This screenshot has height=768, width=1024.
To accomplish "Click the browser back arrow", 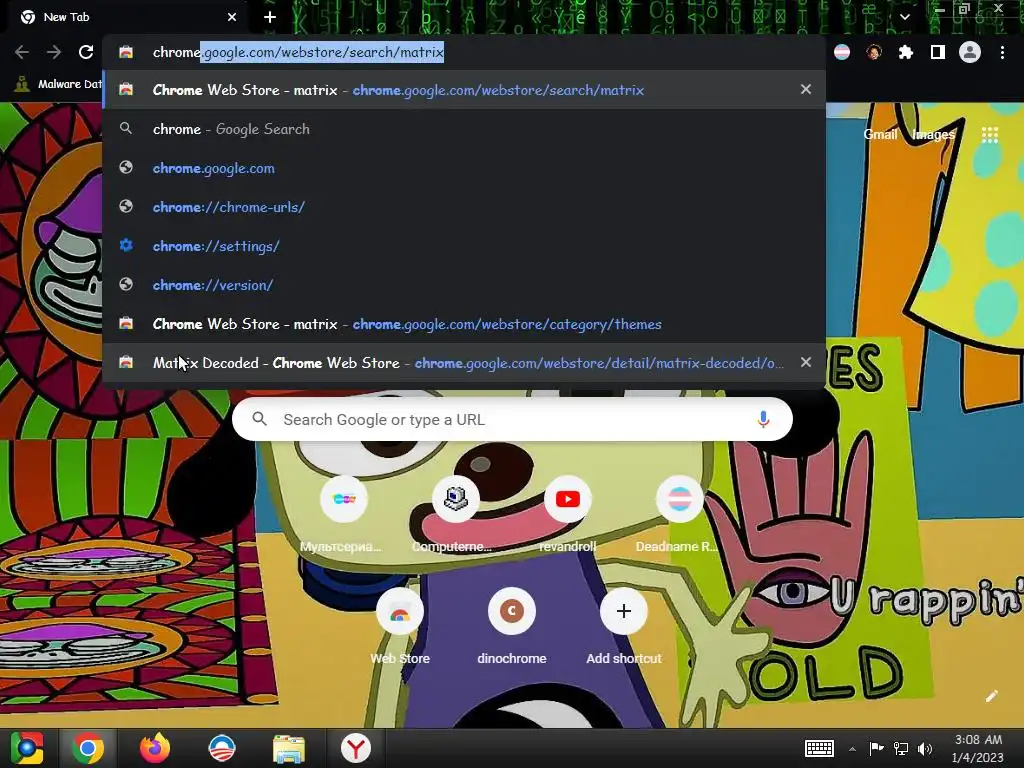I will pyautogui.click(x=22, y=52).
